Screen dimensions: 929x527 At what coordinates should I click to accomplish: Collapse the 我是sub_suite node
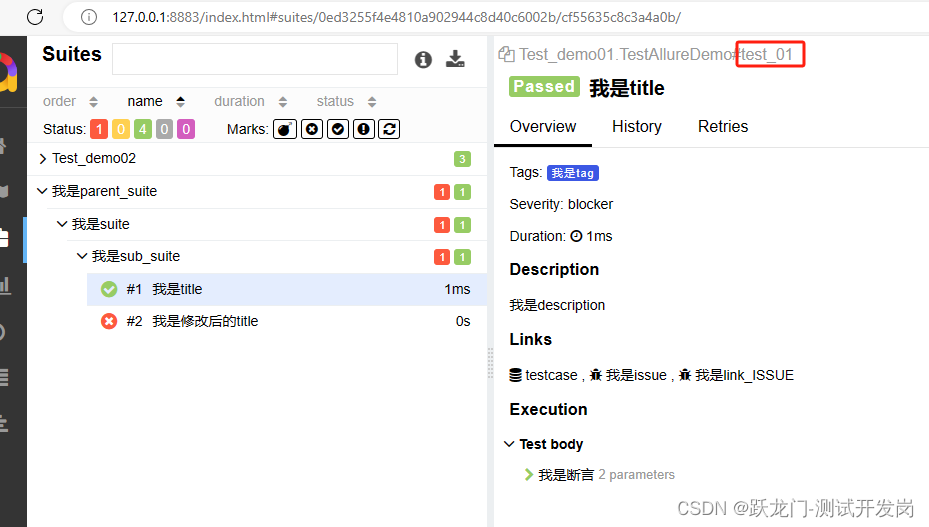(x=277, y=257)
